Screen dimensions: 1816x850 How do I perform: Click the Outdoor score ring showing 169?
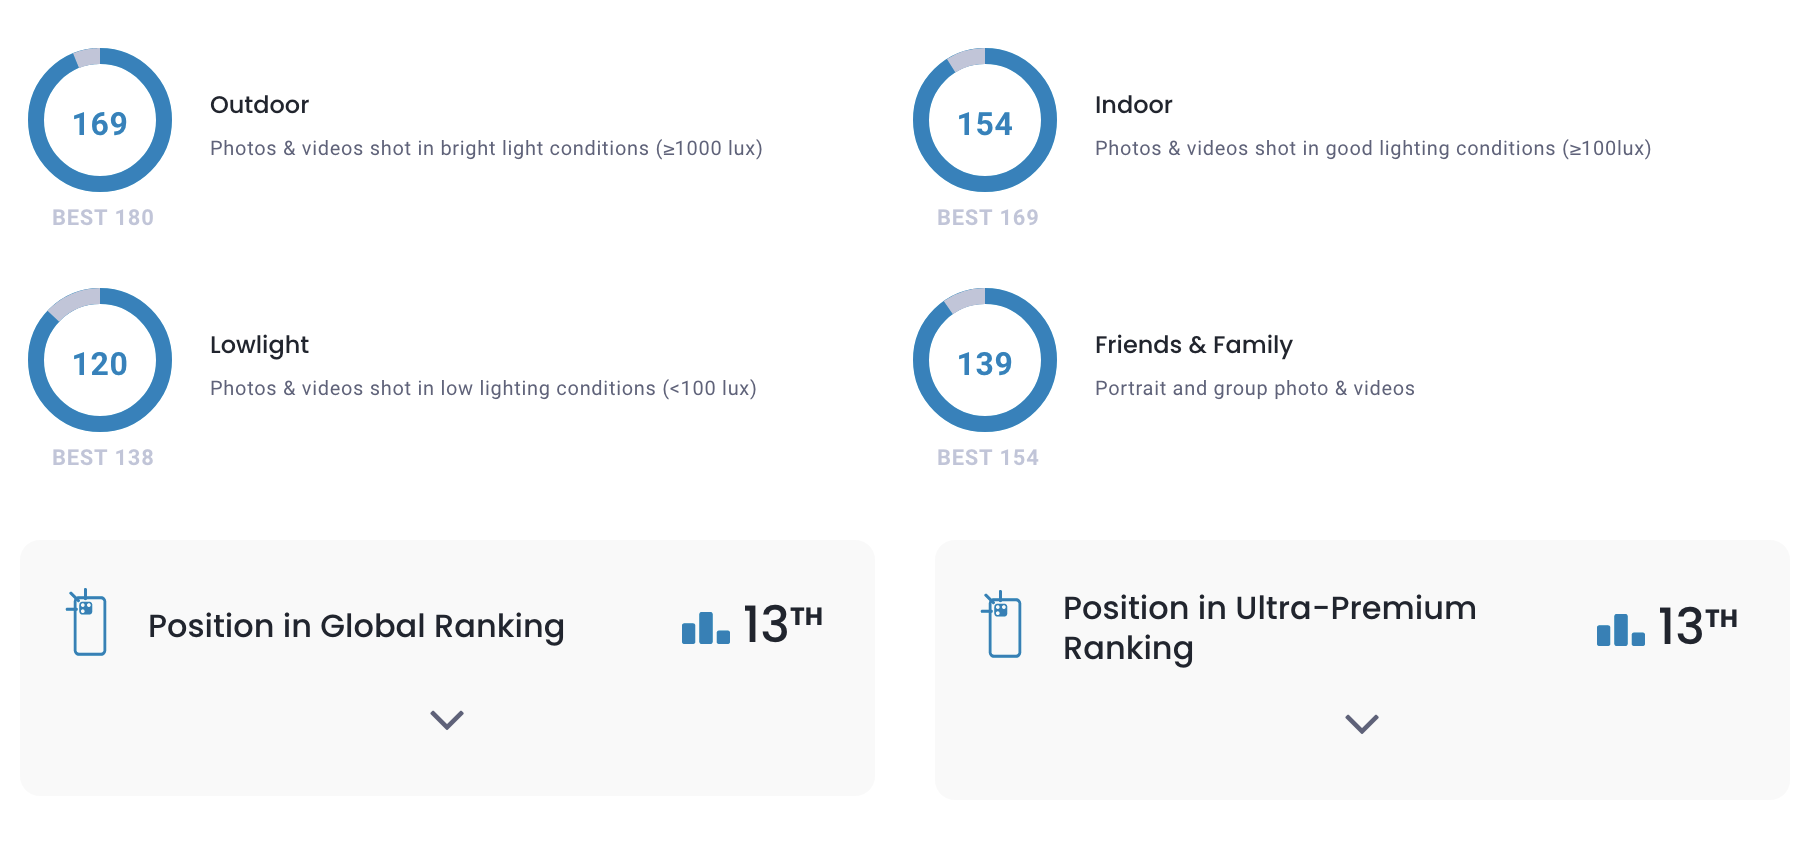tap(100, 121)
